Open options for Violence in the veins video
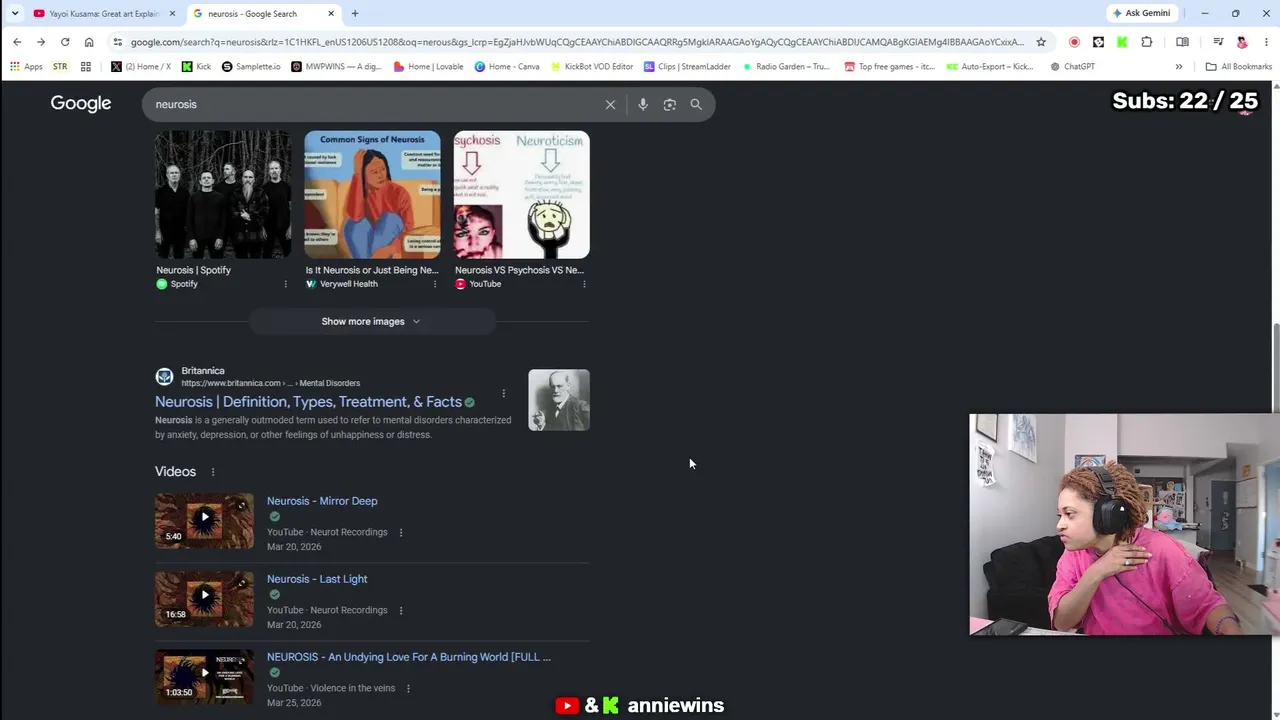1280x720 pixels. [x=408, y=688]
